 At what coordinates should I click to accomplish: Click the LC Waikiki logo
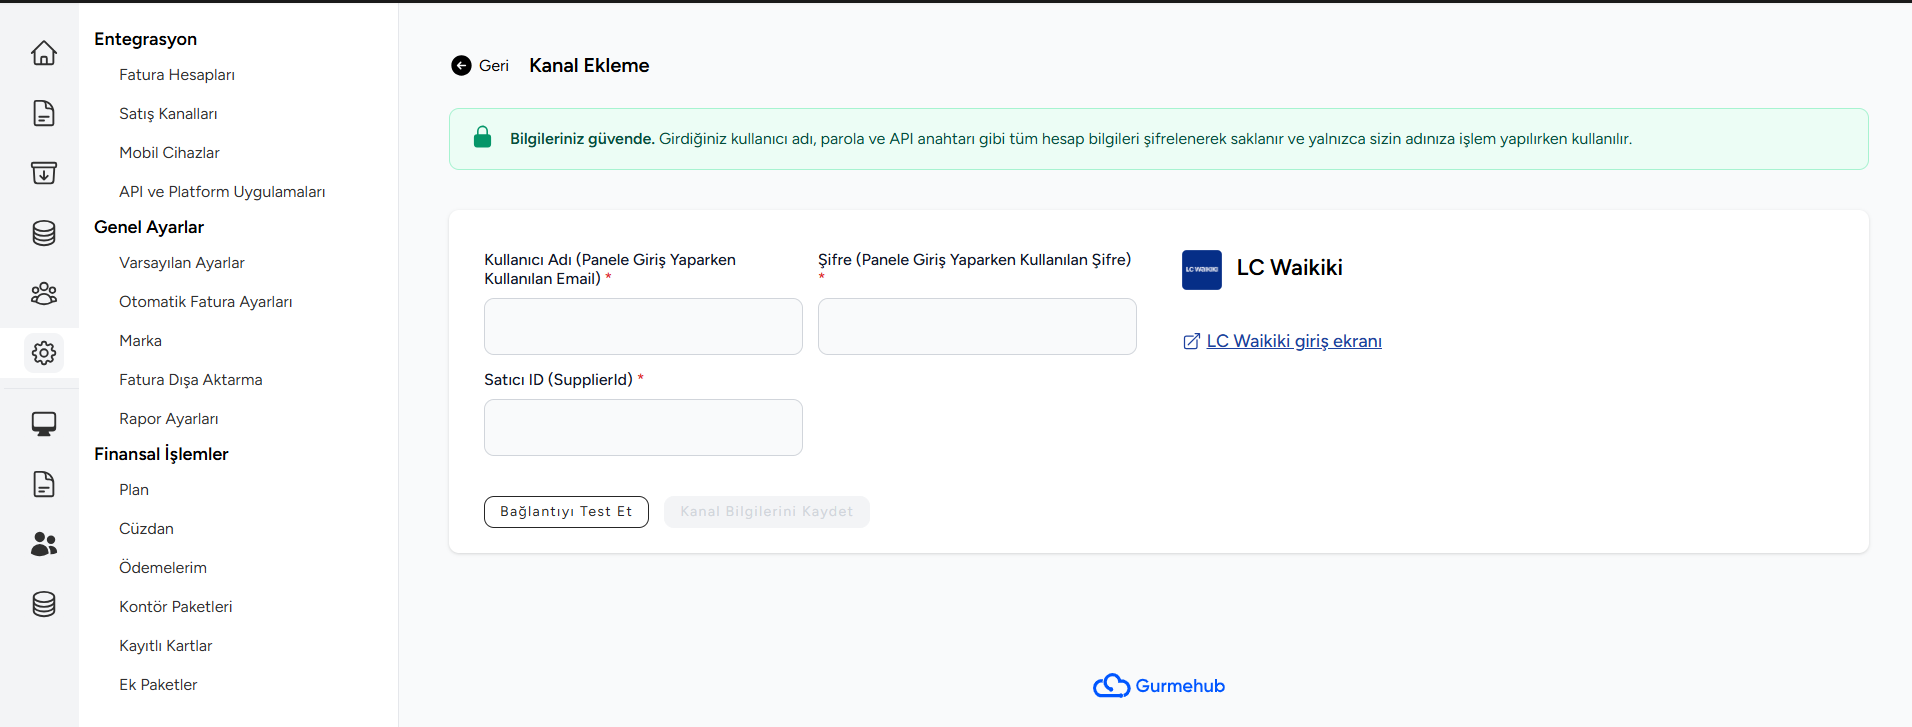pyautogui.click(x=1201, y=269)
